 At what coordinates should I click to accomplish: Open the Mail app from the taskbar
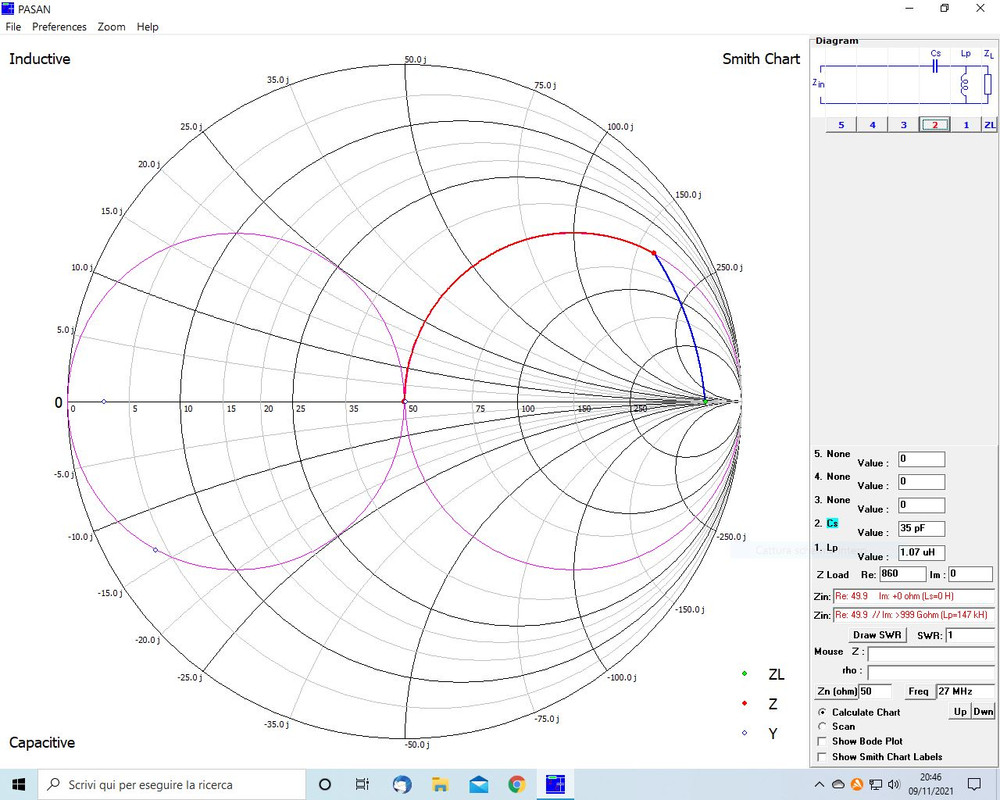(478, 784)
